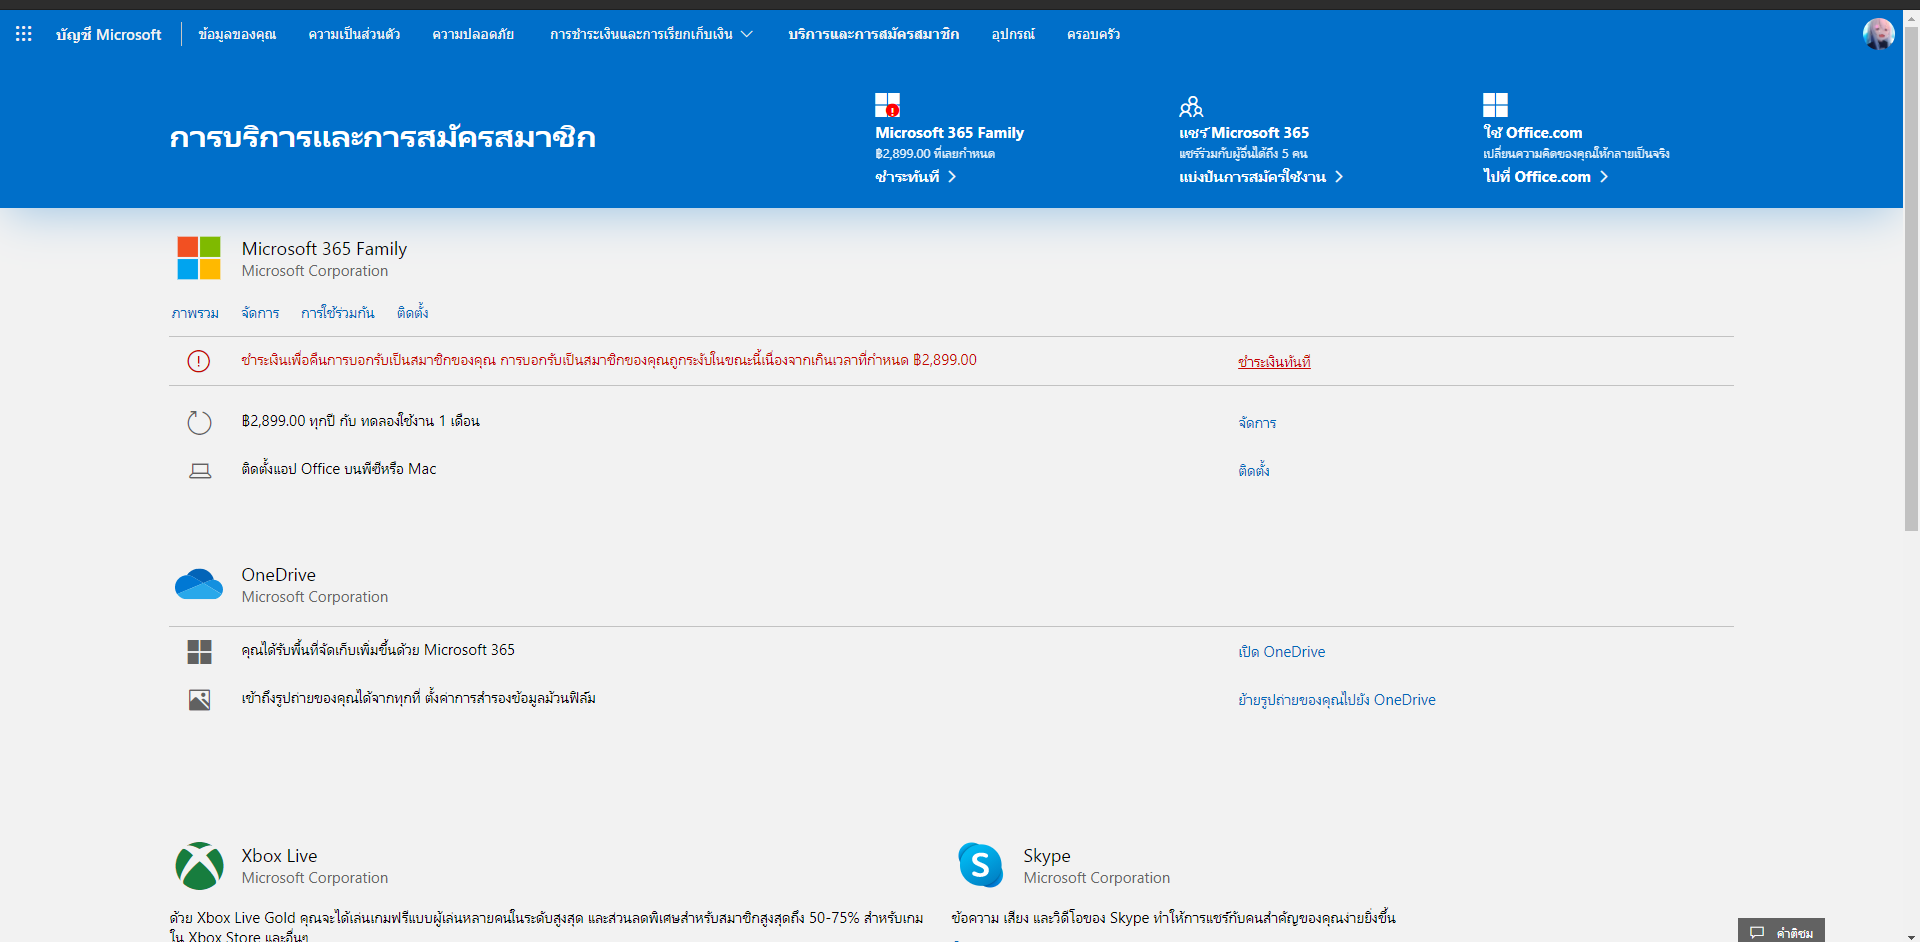Click the Skype heading text

click(x=1047, y=856)
